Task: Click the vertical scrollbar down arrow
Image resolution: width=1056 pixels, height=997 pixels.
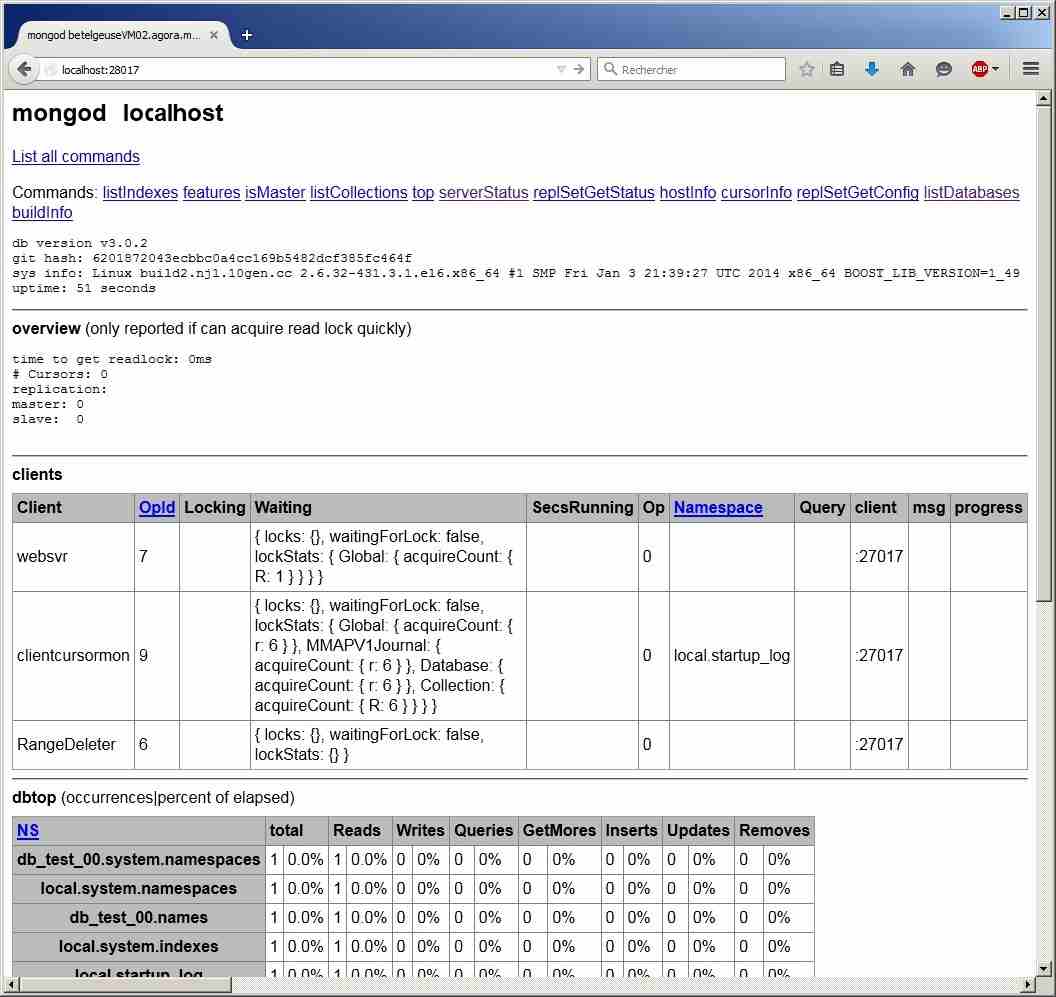Action: 1043,967
